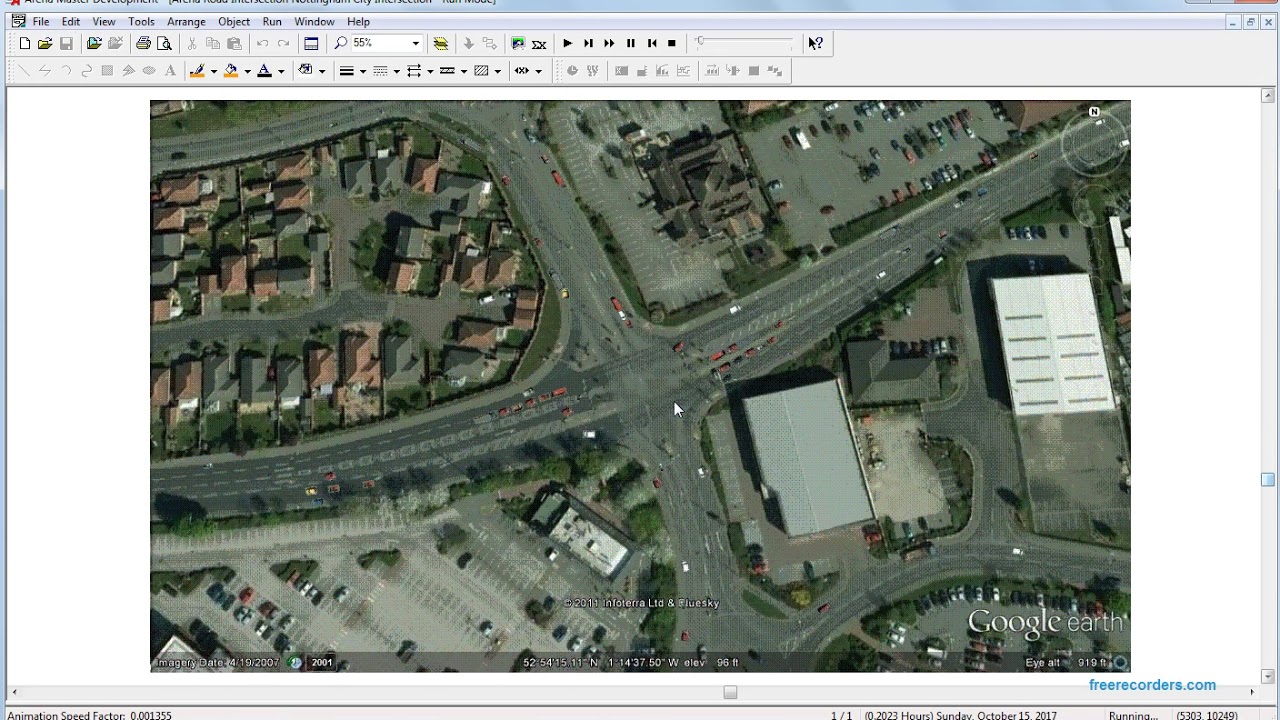Open the View menu
Screen dimensions: 1280x720
(x=104, y=22)
